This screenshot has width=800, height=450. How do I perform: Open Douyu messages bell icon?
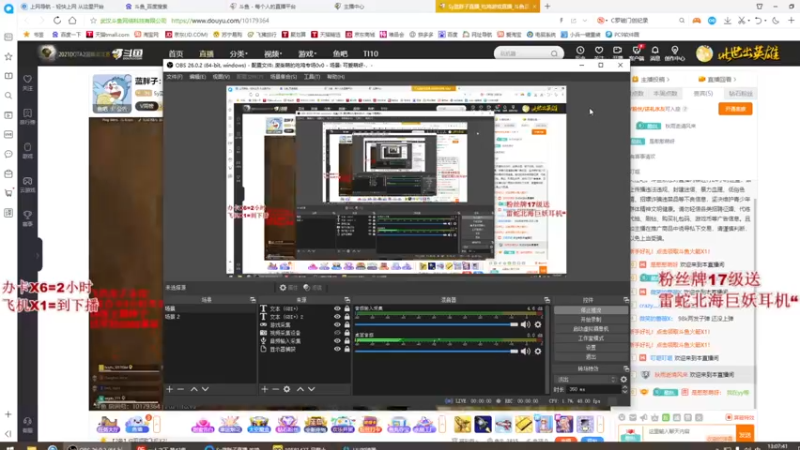655,51
